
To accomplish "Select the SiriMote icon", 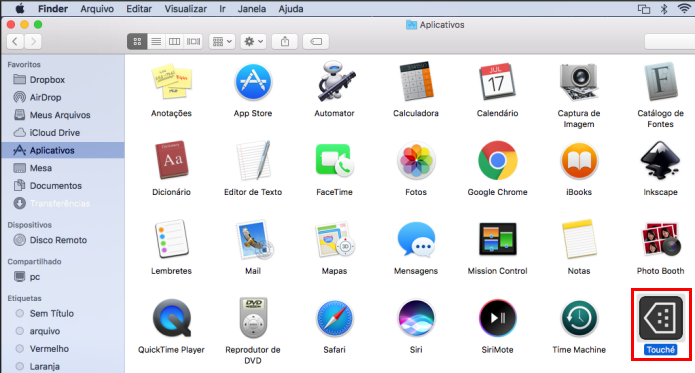I will pyautogui.click(x=497, y=318).
